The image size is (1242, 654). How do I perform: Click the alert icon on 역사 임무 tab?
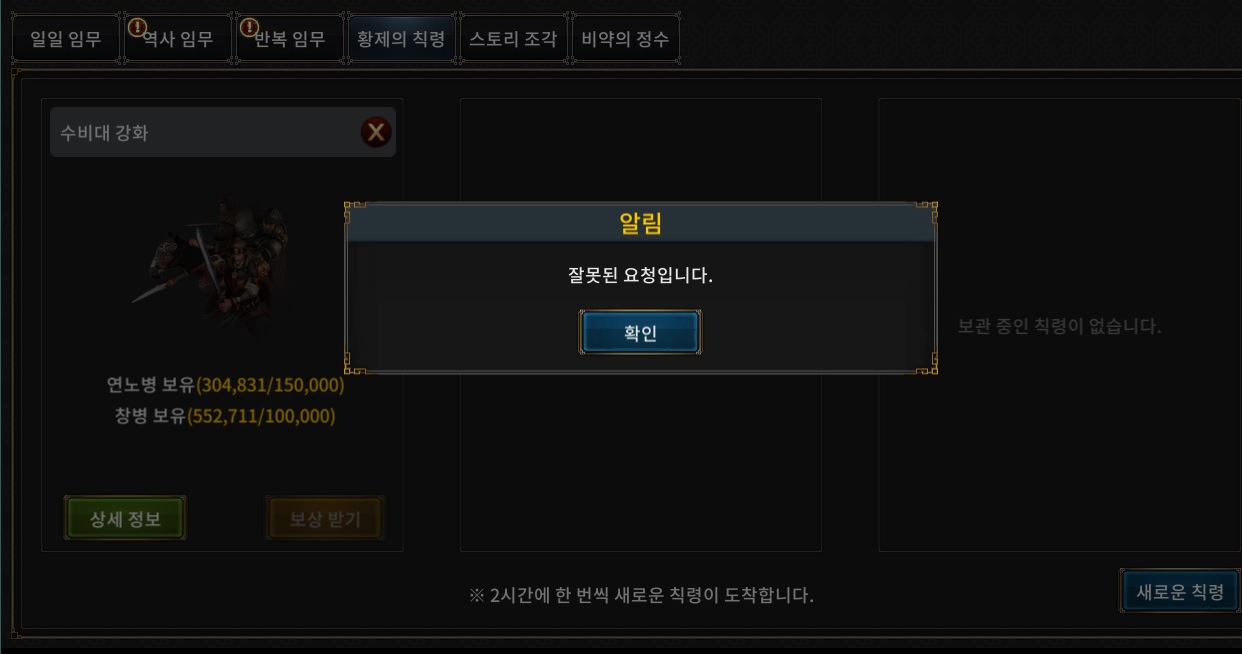[138, 26]
